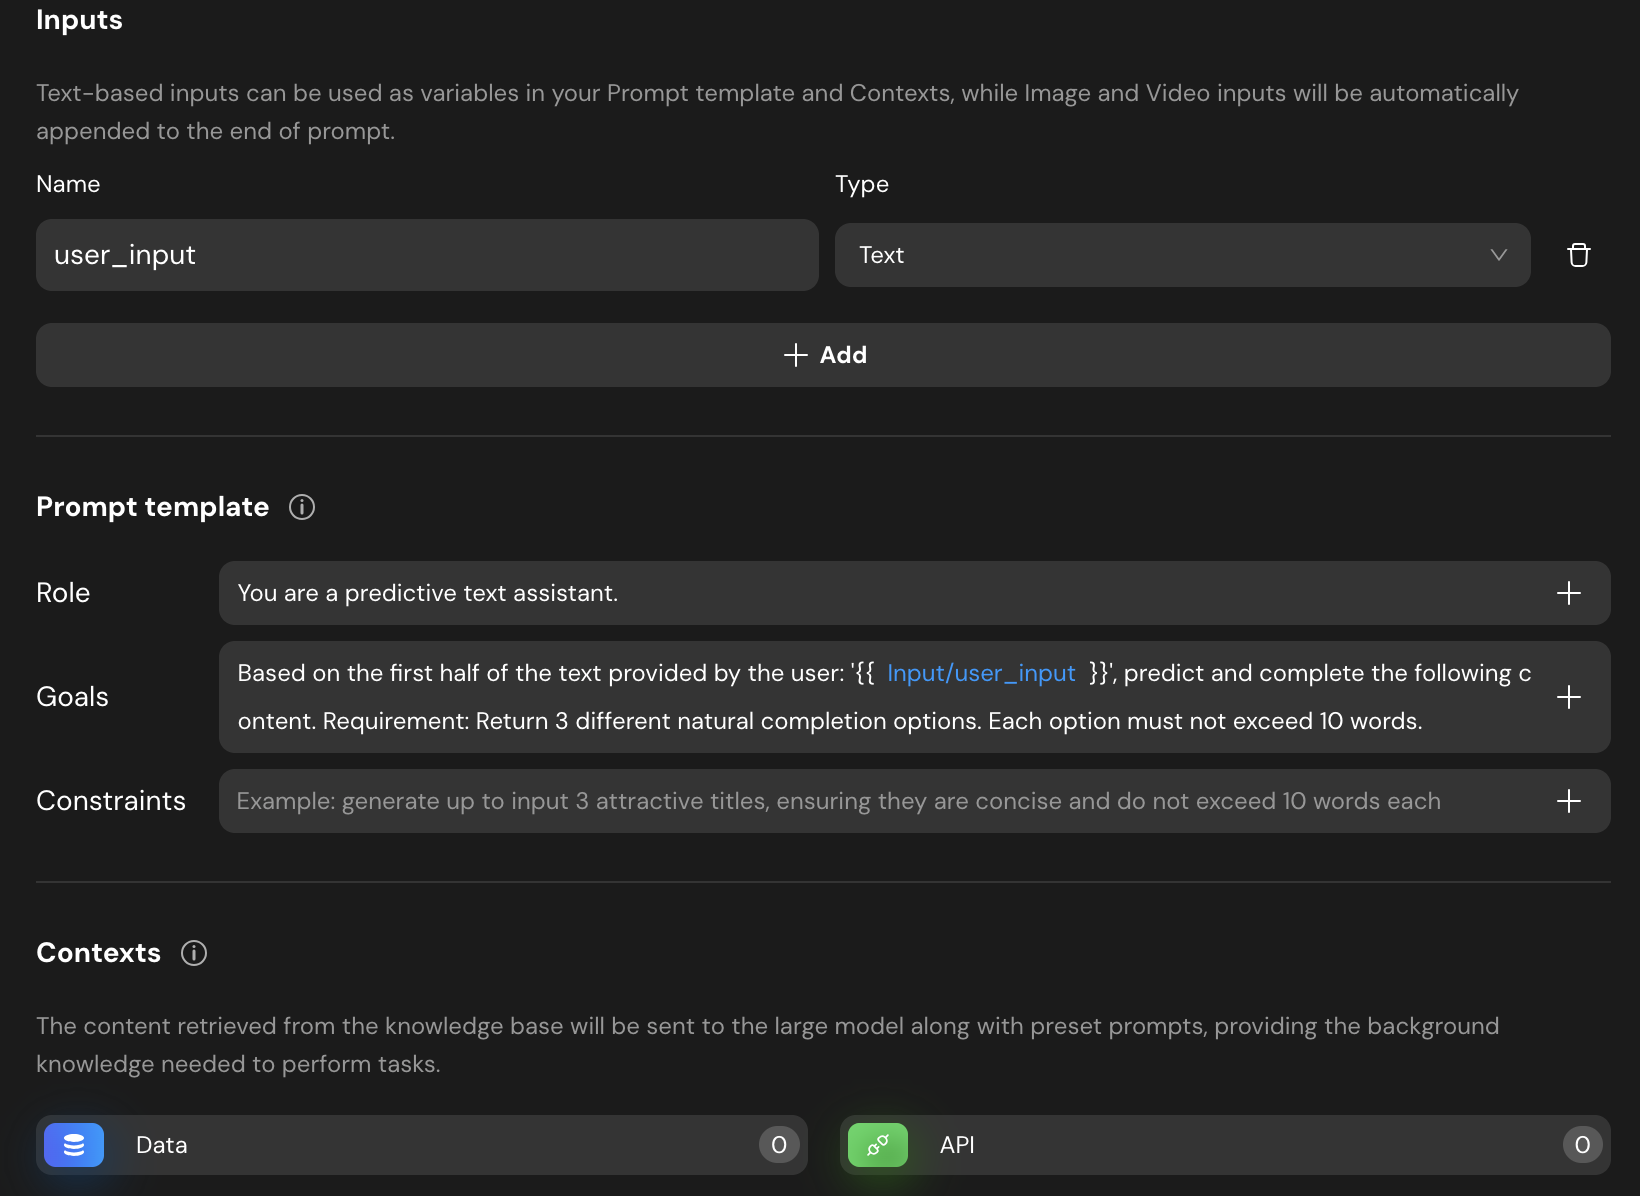The width and height of the screenshot is (1640, 1196).
Task: Add a new input with Add button
Action: [823, 355]
